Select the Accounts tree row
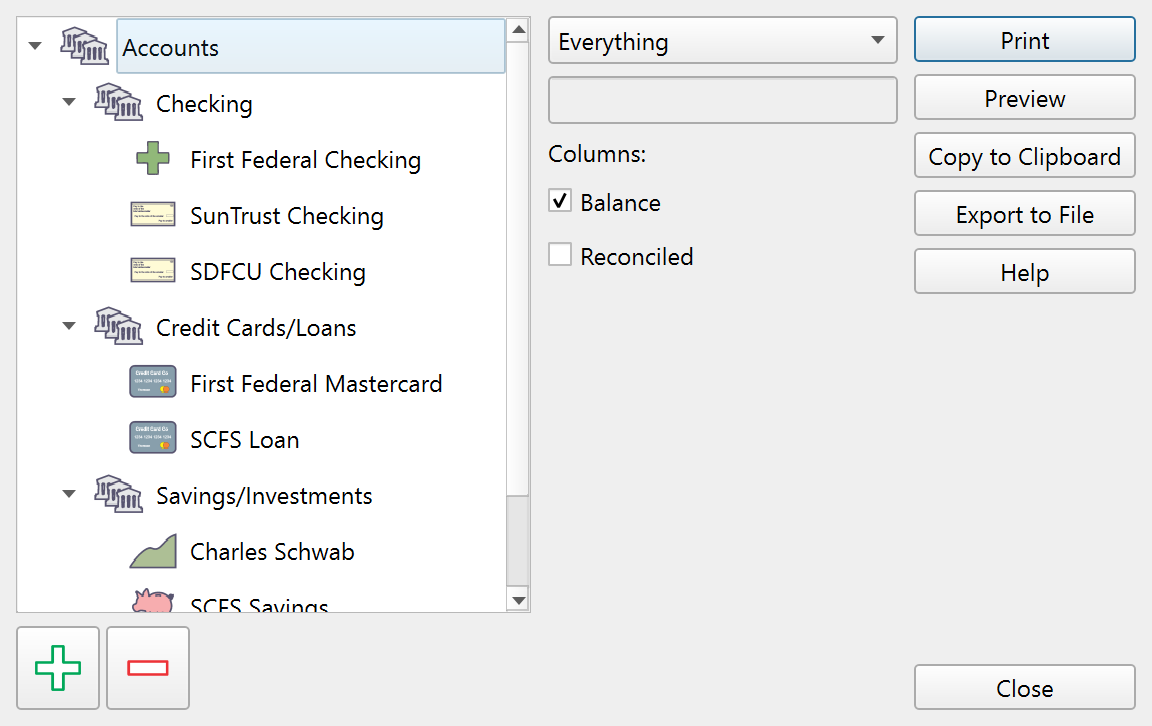The height and width of the screenshot is (726, 1152). (x=311, y=46)
